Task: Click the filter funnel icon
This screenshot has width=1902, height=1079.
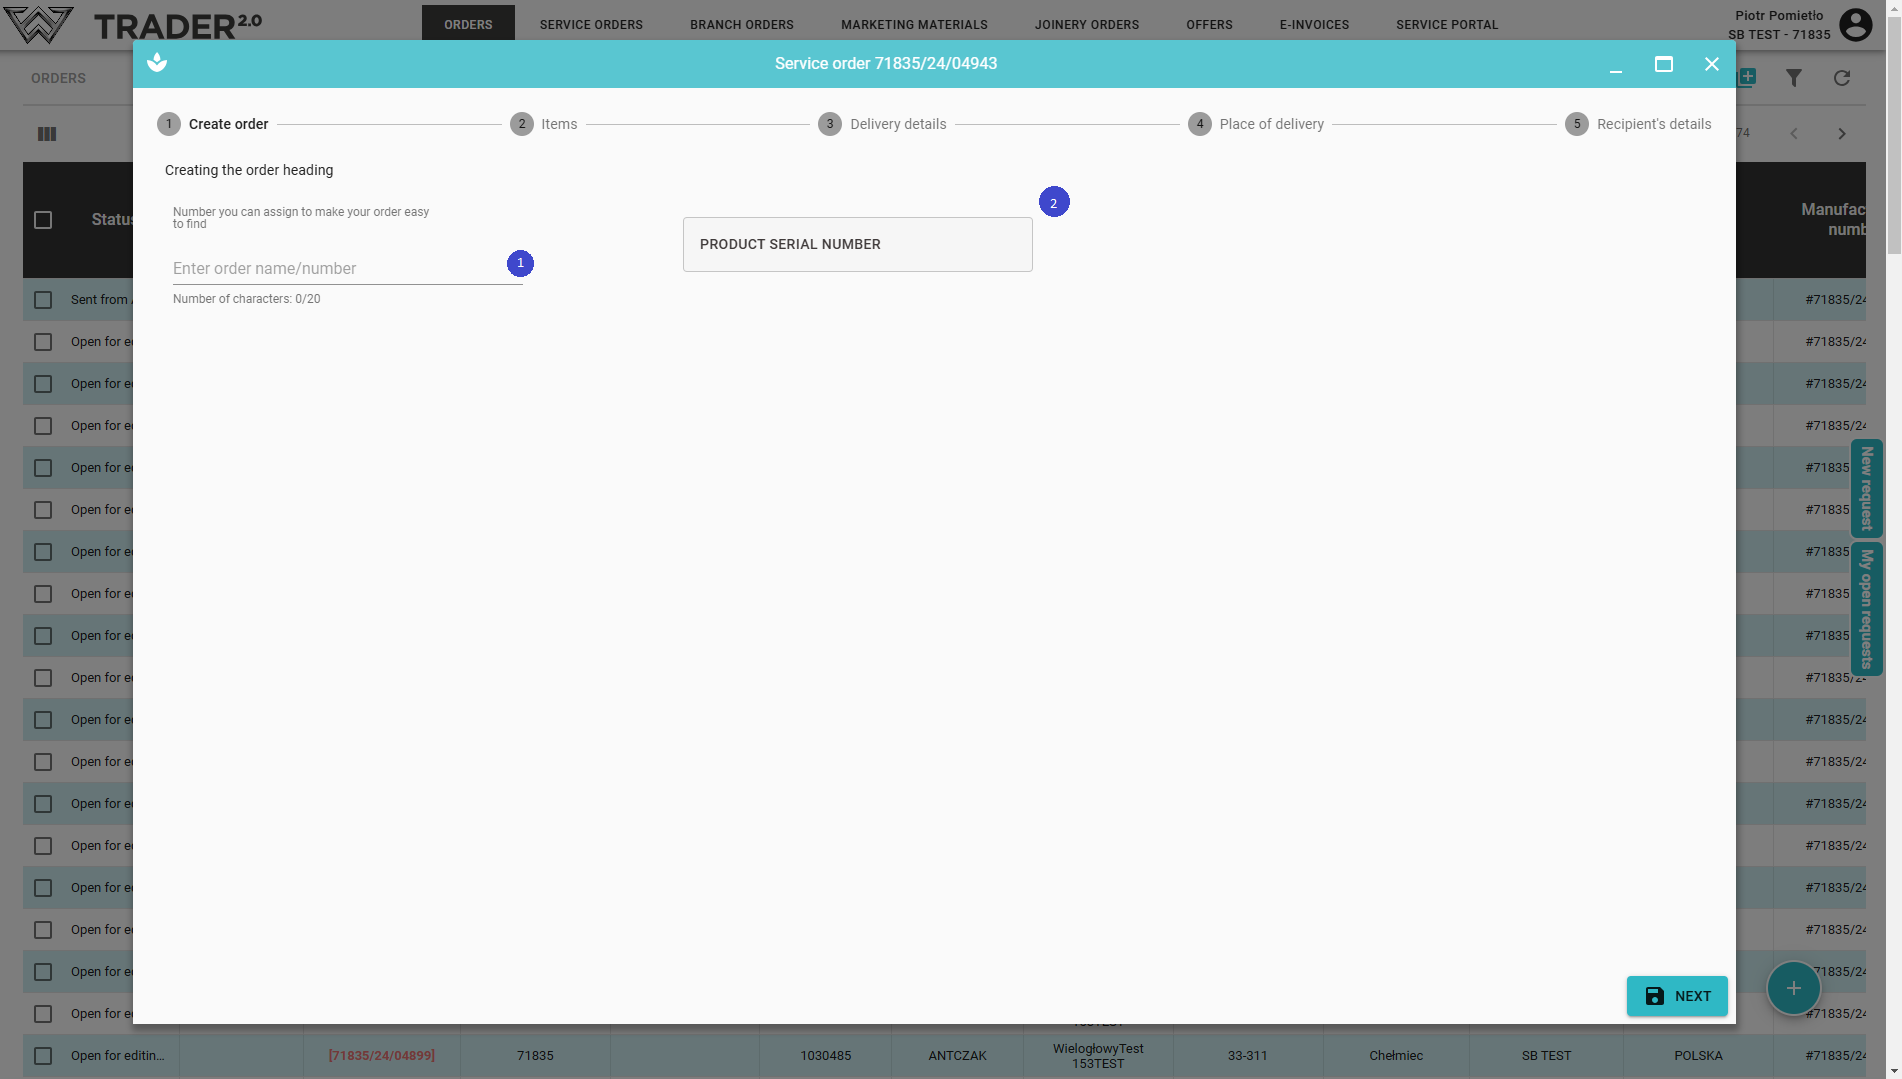Action: tap(1793, 78)
